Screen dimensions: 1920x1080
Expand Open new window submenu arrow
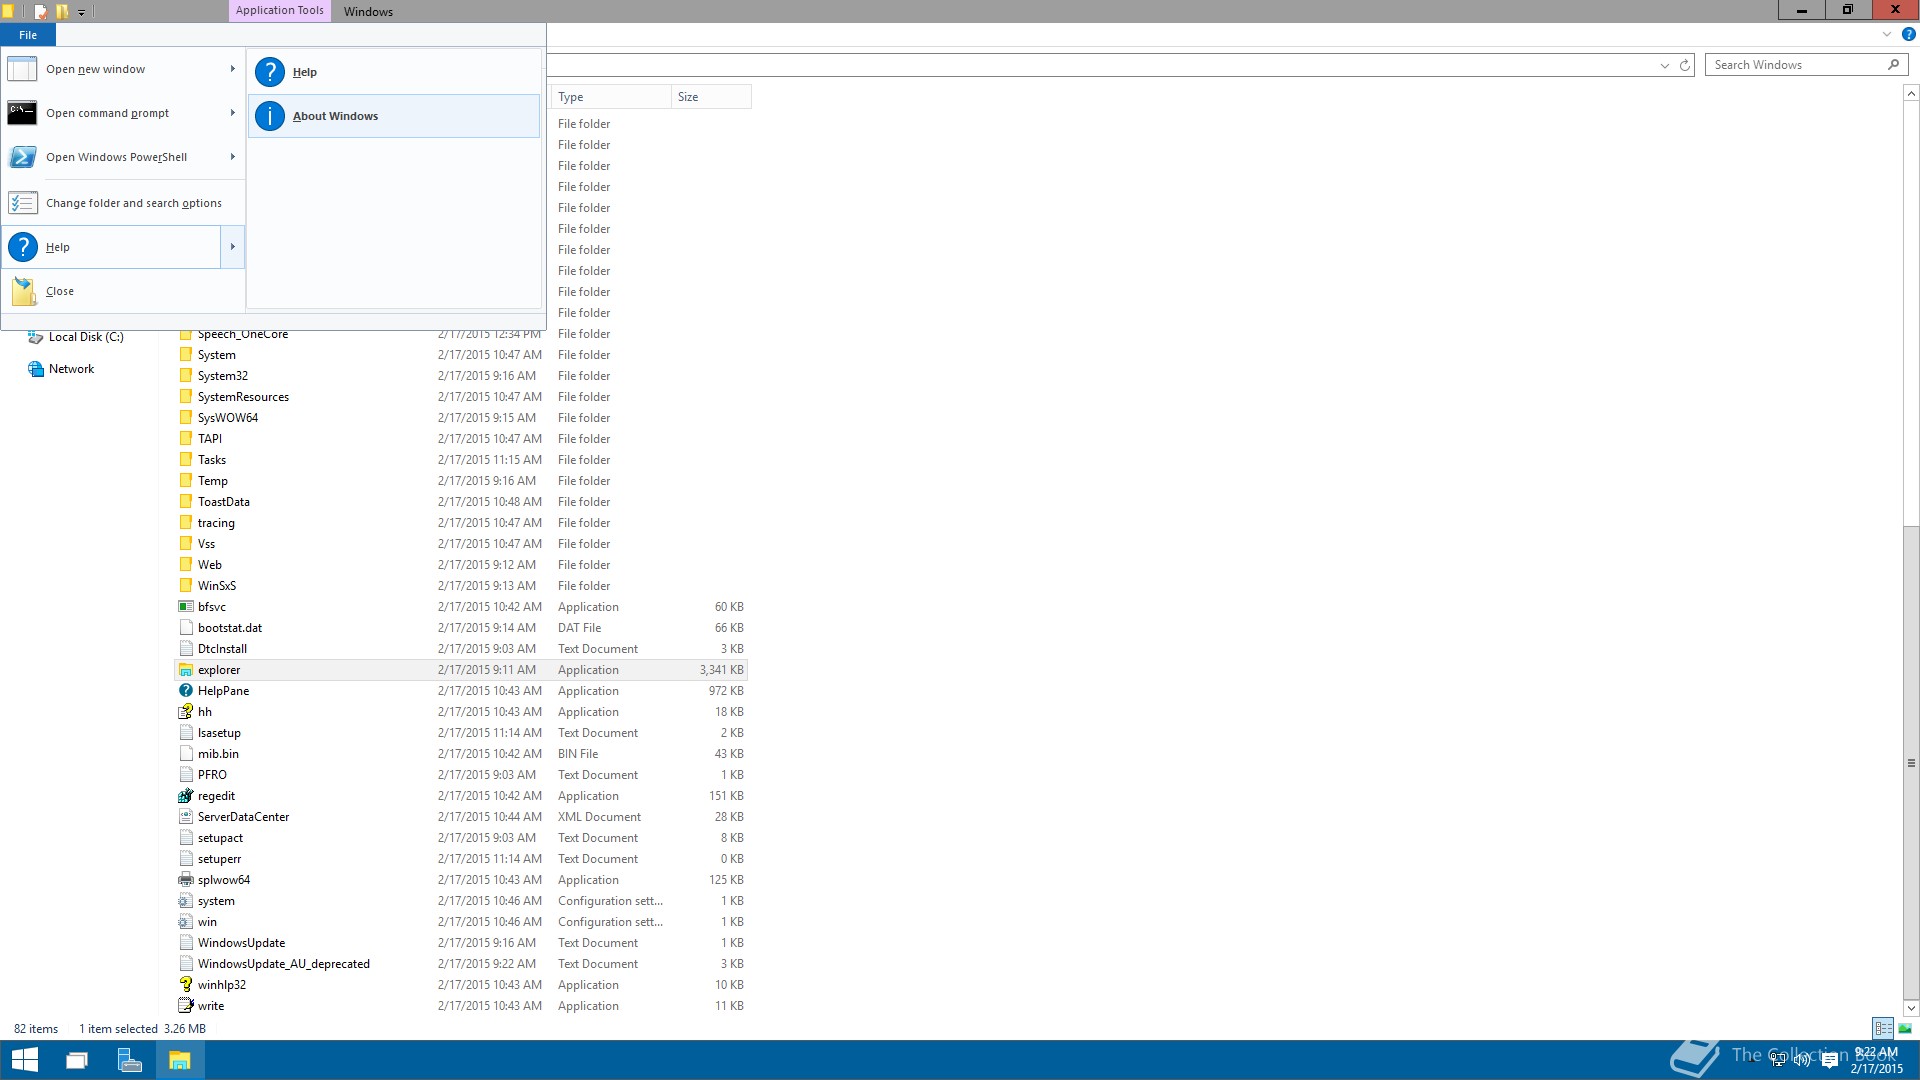tap(232, 69)
